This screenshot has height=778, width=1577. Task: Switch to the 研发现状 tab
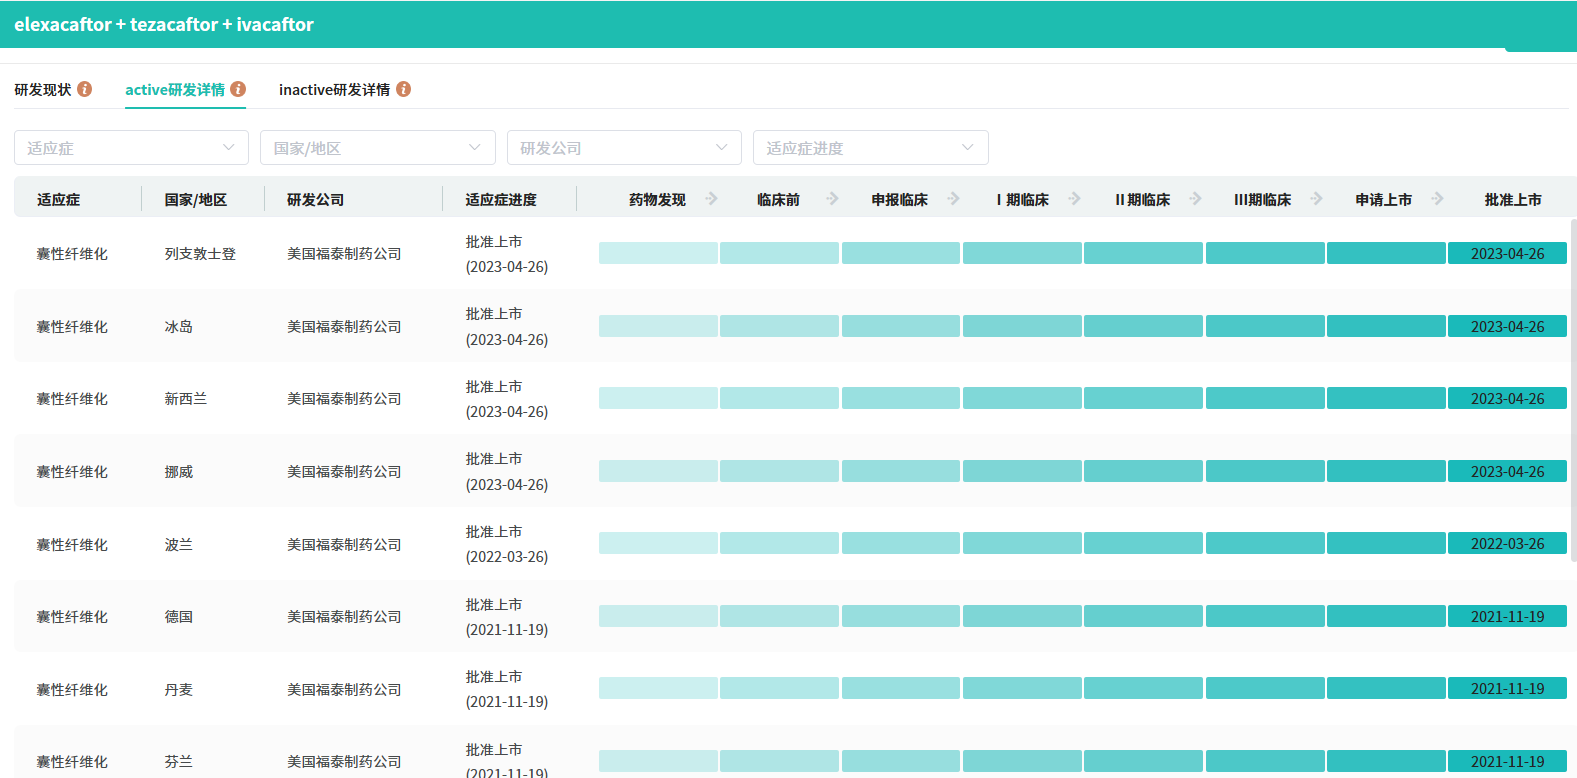[43, 90]
